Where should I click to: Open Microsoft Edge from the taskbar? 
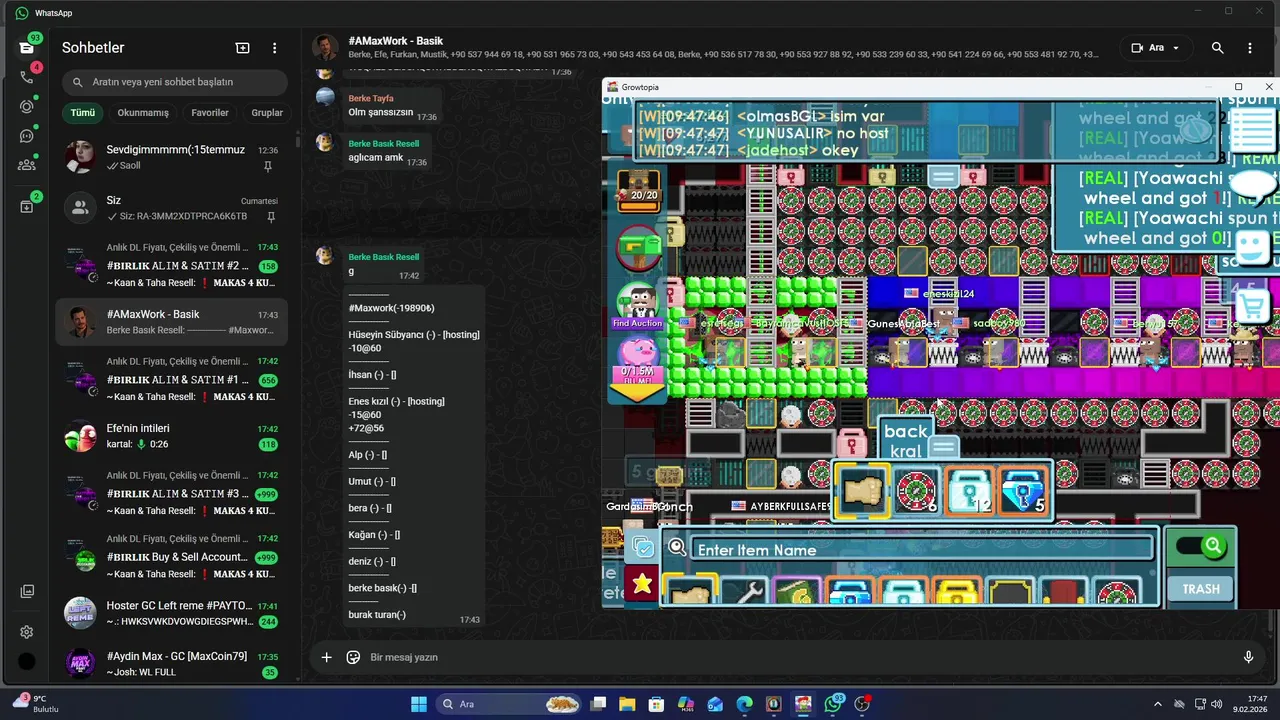[745, 704]
